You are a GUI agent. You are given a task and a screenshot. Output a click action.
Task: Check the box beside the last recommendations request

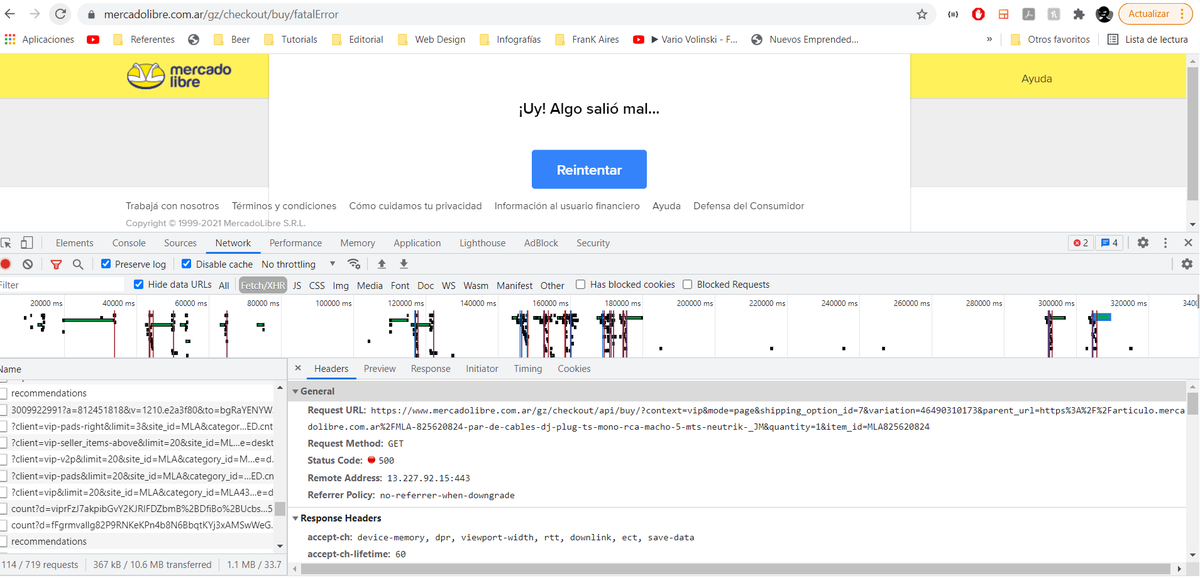click(3, 541)
